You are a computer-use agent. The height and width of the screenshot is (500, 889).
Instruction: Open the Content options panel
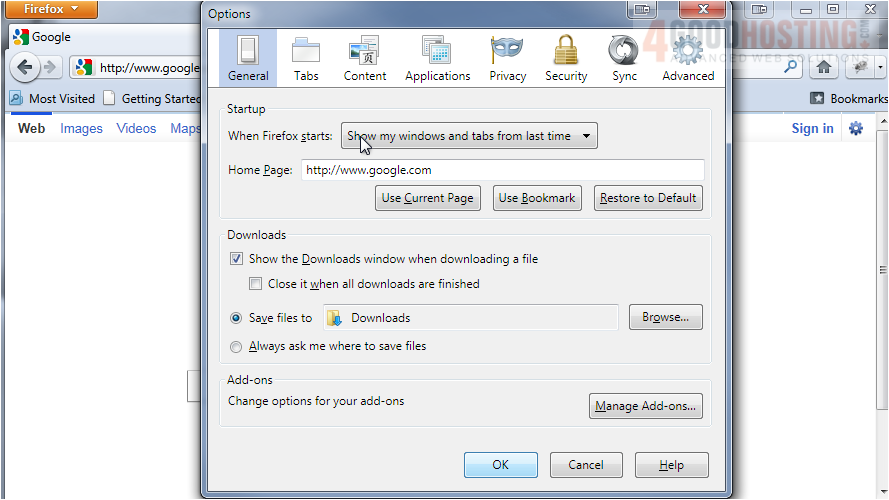pos(364,59)
